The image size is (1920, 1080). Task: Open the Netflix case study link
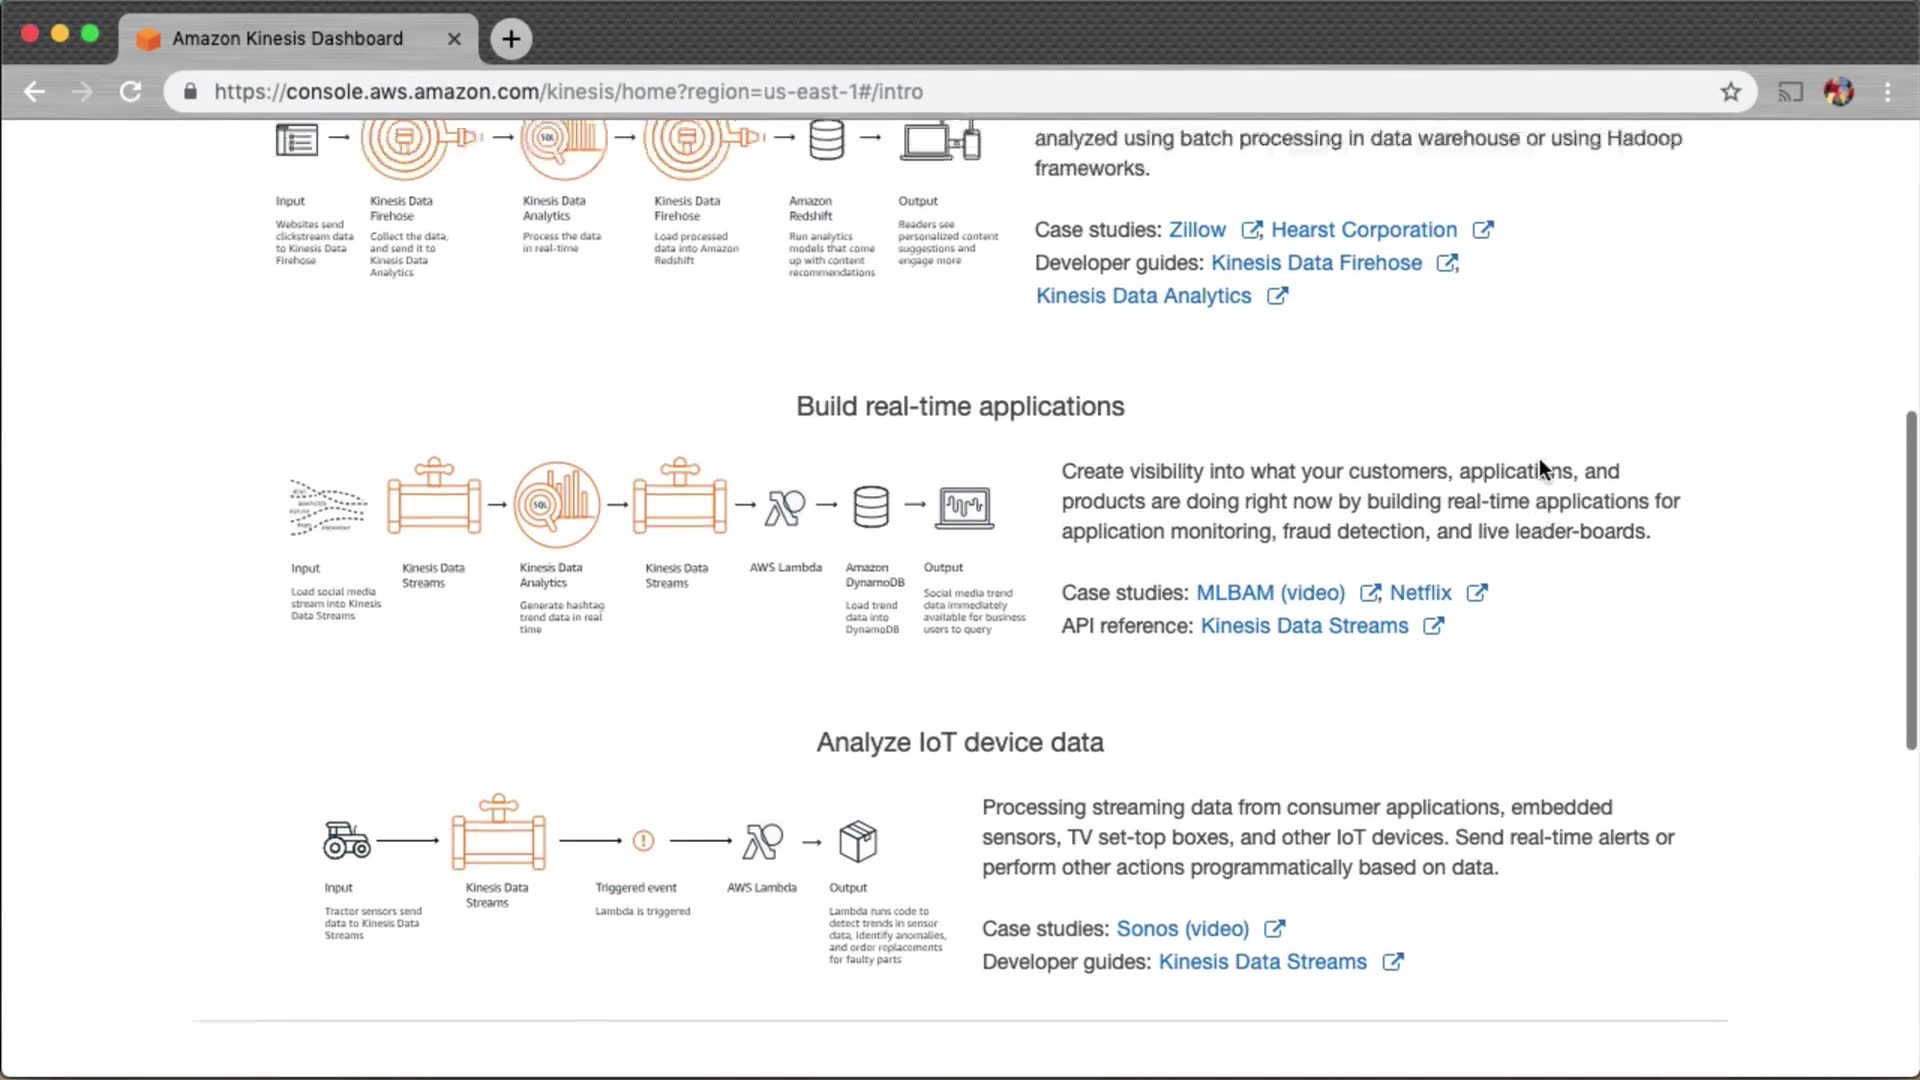1420,593
